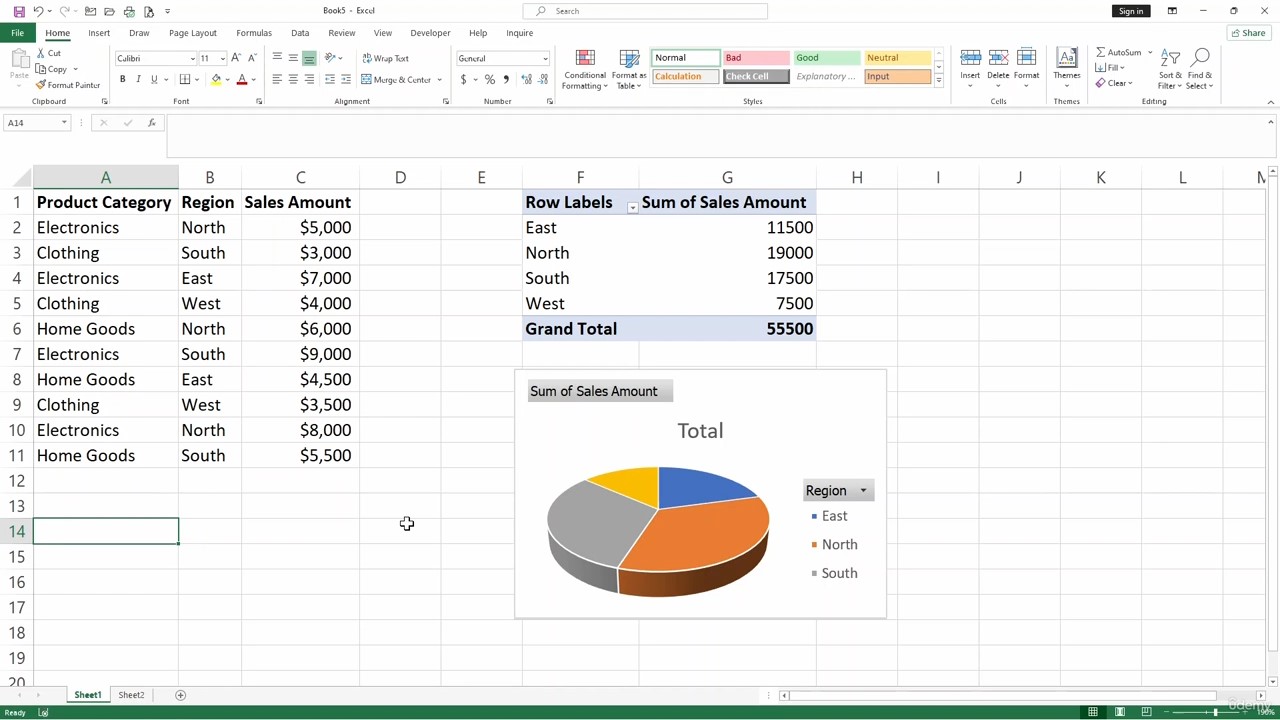Click the AutoSum sigma icon
Screen dimensions: 1280x720
pyautogui.click(x=1101, y=52)
